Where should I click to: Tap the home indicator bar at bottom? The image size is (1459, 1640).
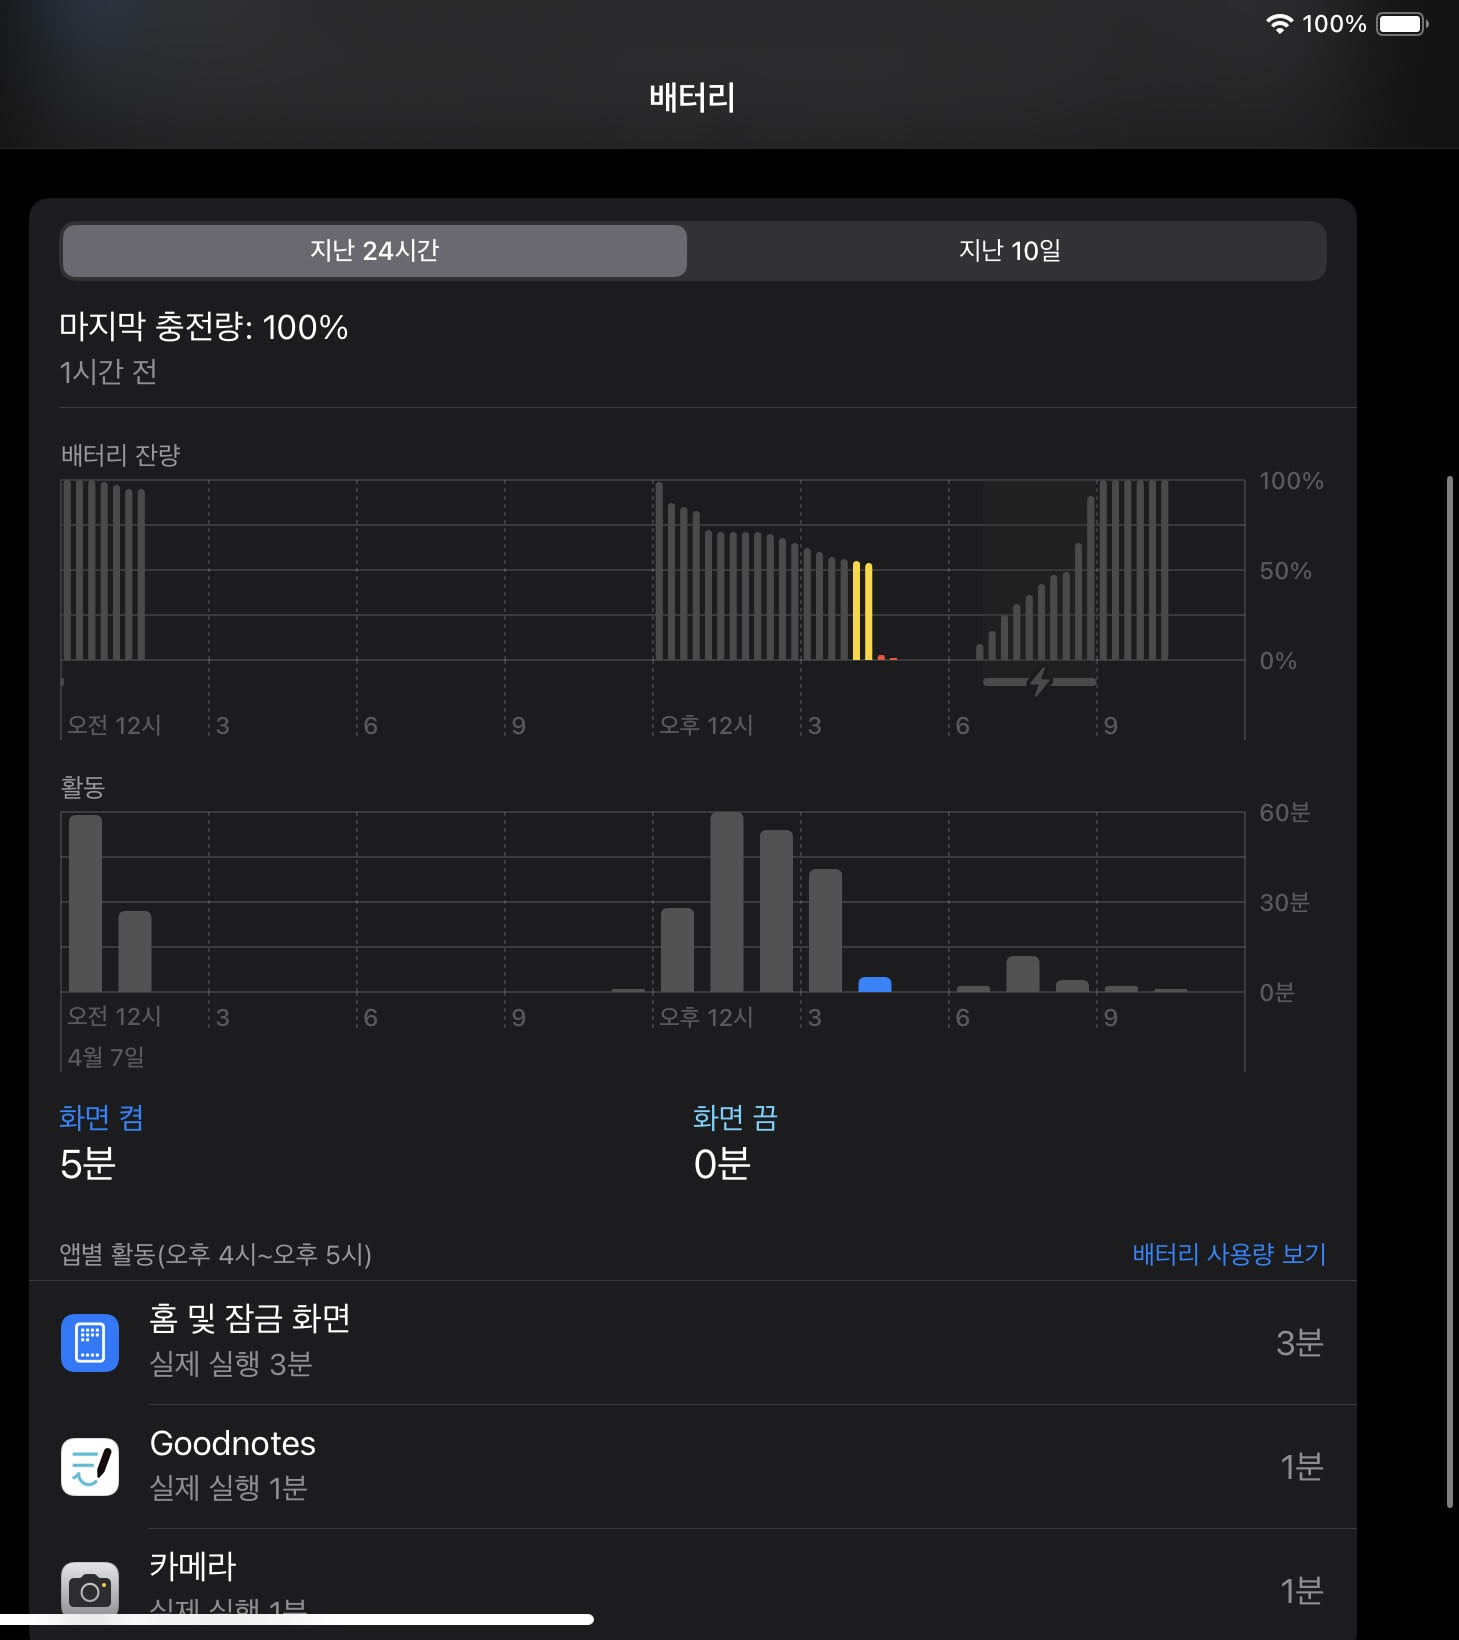click(x=297, y=1619)
